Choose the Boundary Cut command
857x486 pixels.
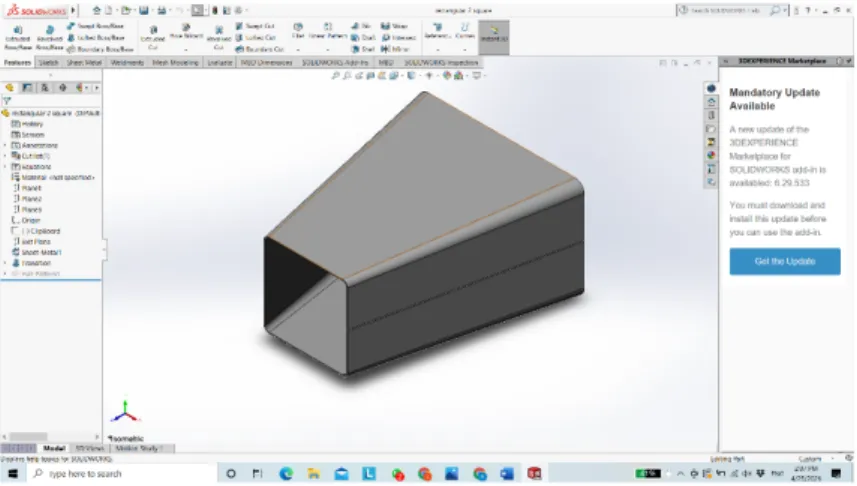pos(260,49)
